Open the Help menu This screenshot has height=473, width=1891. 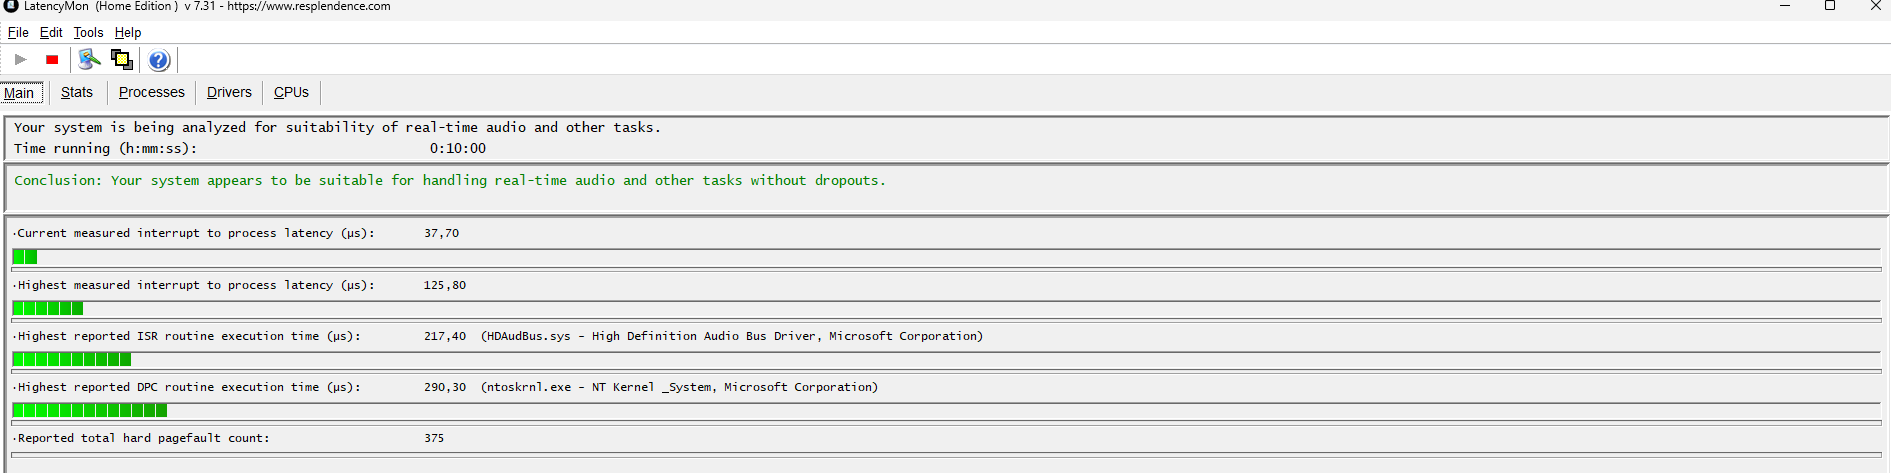tap(128, 32)
